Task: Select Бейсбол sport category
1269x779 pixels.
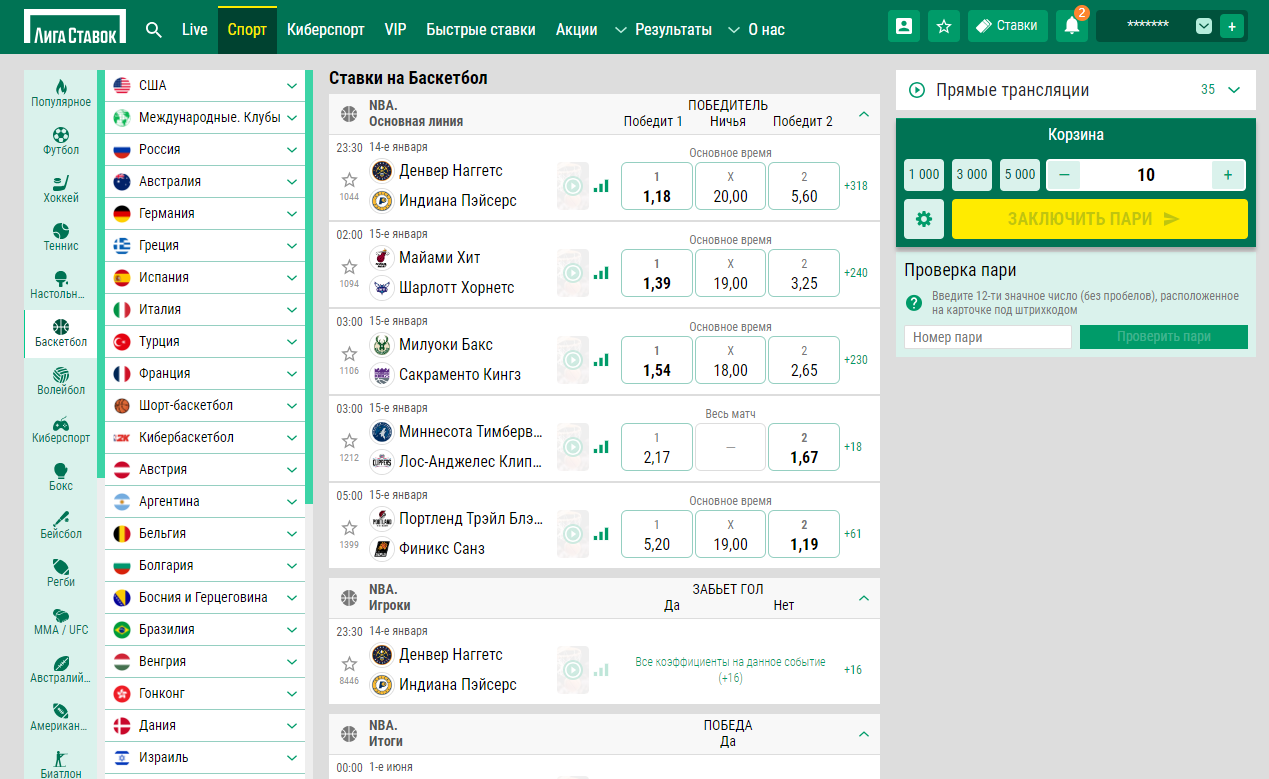Action: coord(61,526)
